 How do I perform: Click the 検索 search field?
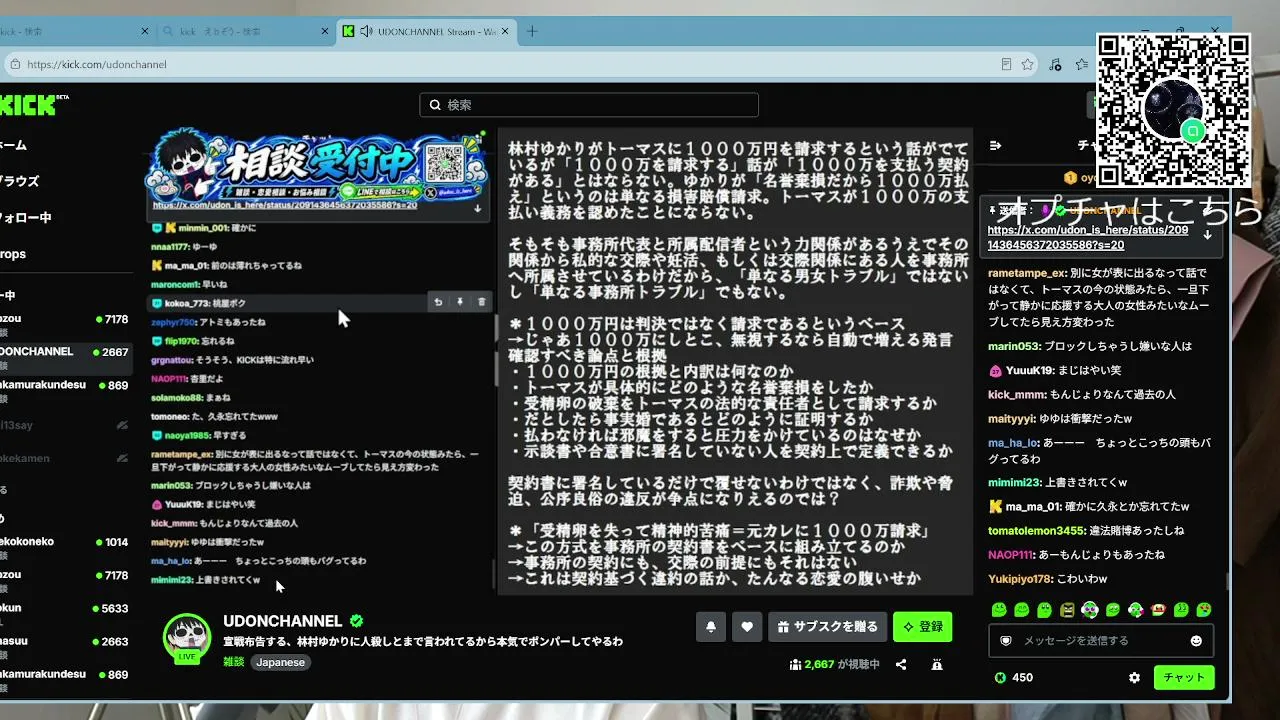coord(589,105)
